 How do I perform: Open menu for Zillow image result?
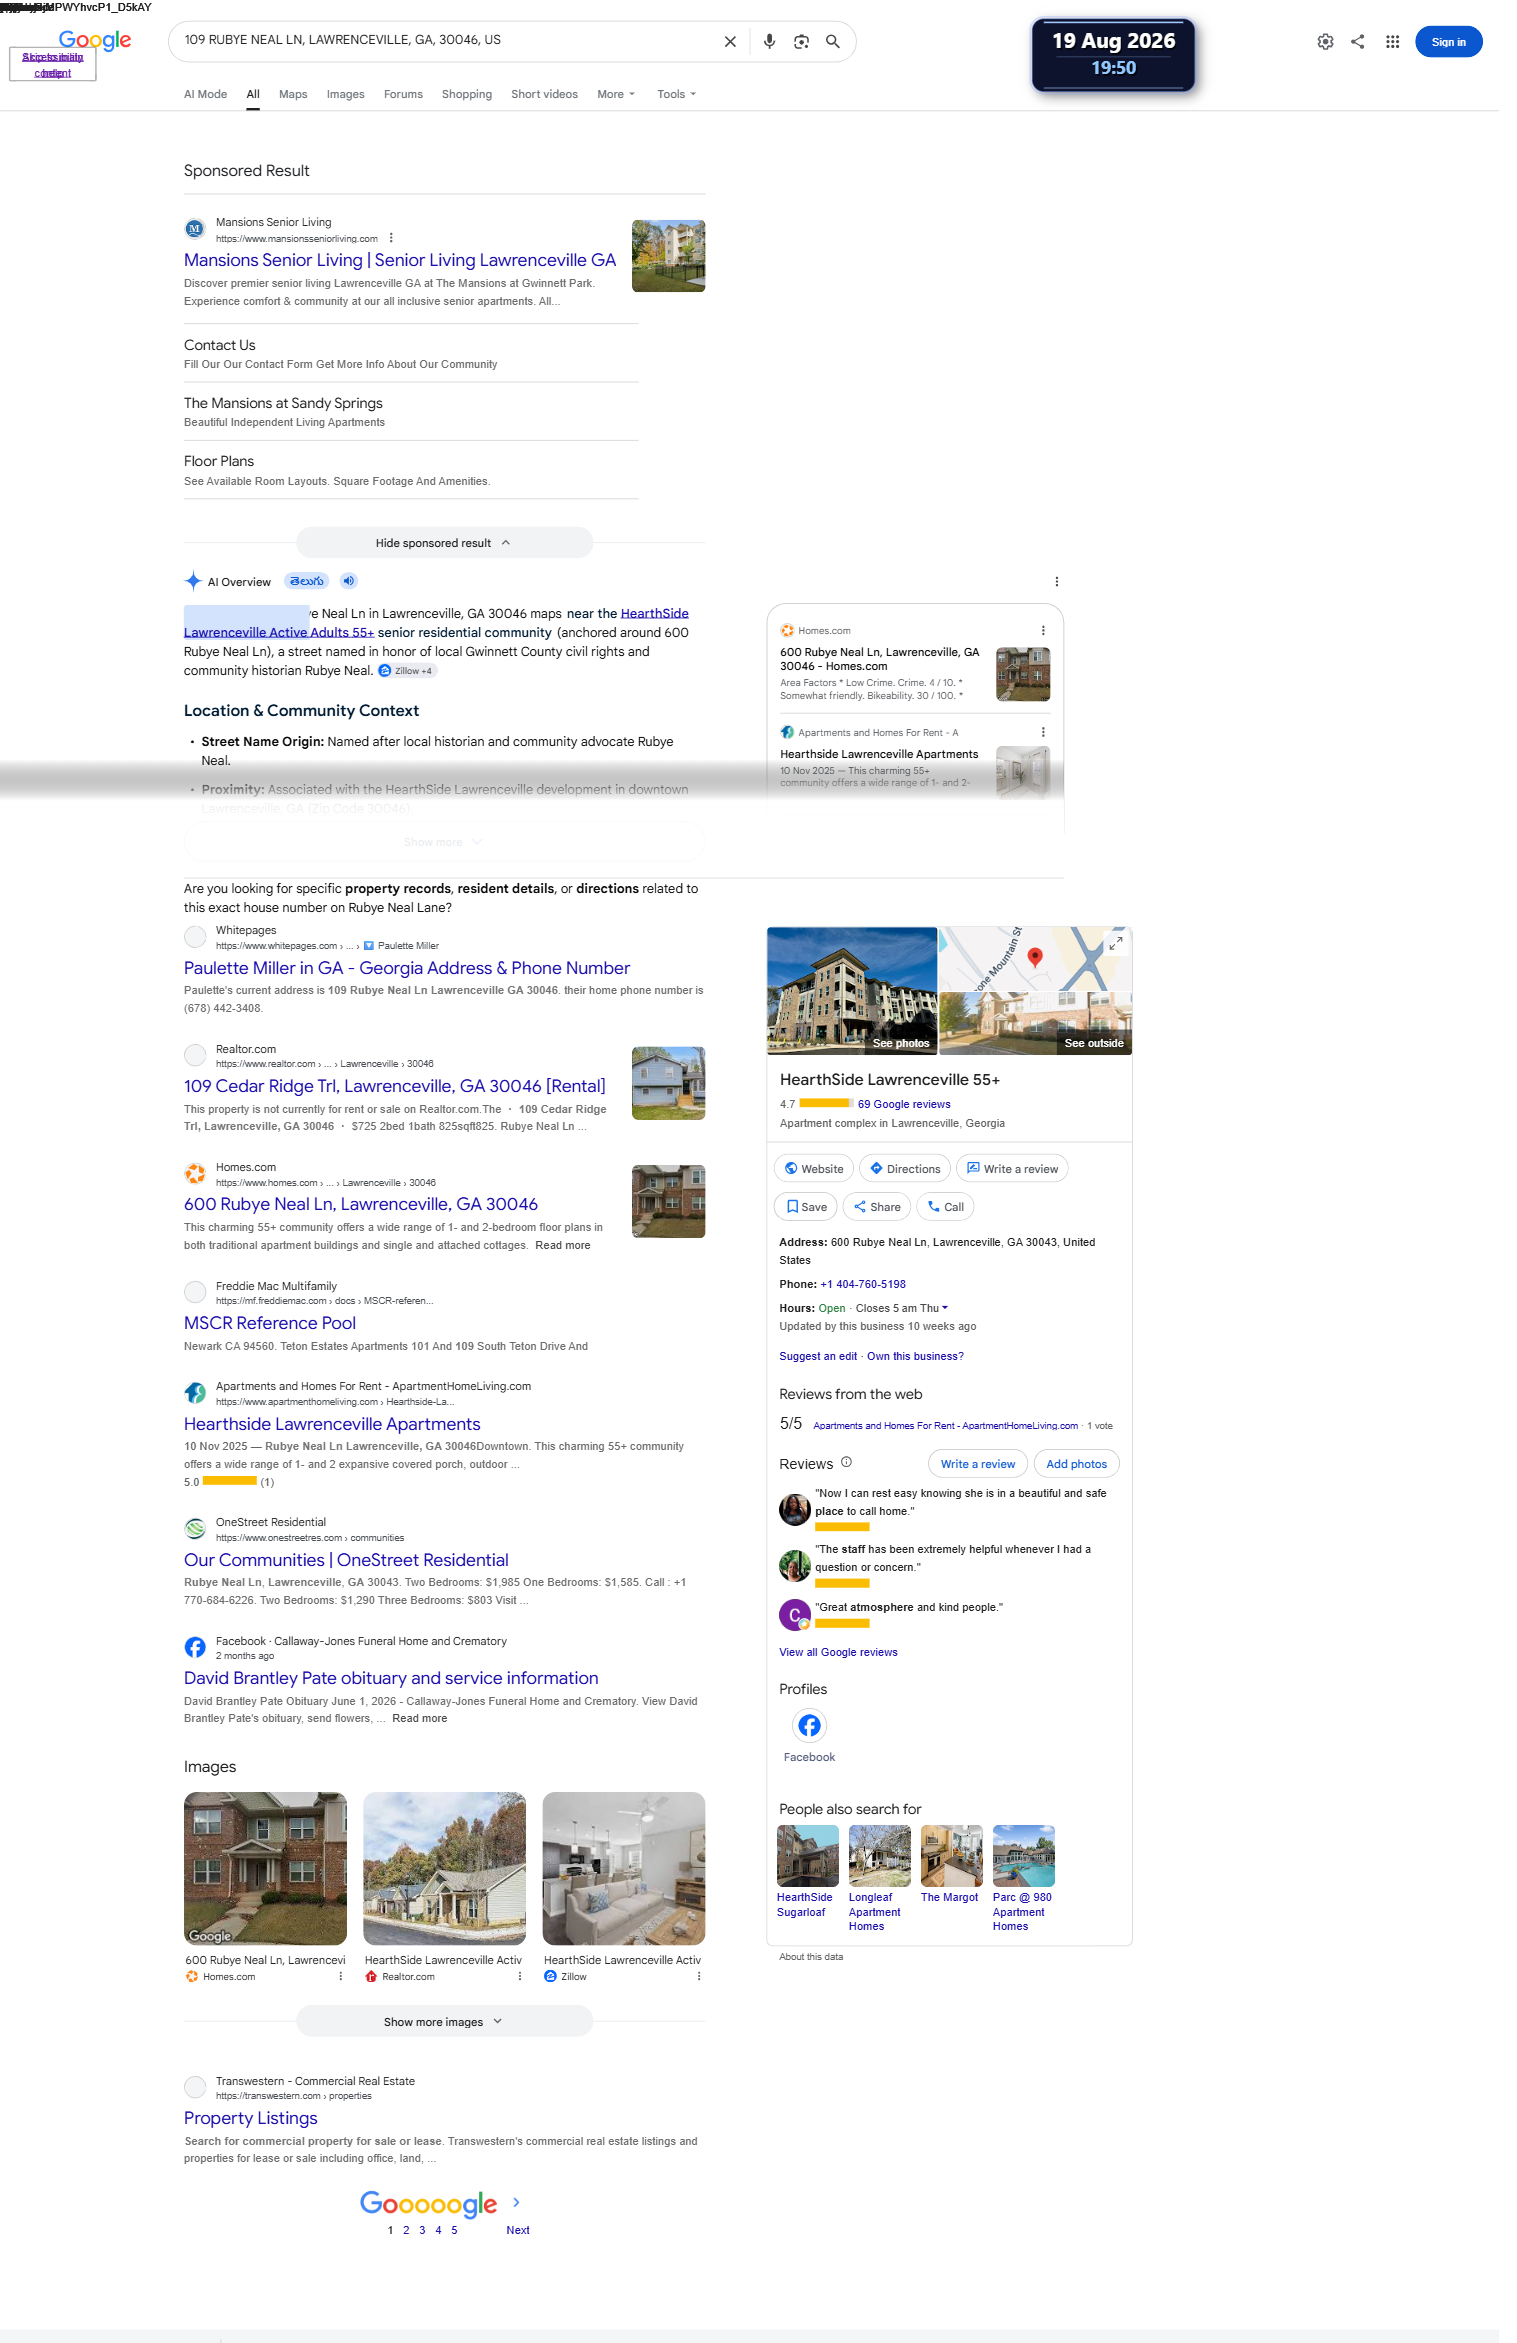pos(699,1977)
